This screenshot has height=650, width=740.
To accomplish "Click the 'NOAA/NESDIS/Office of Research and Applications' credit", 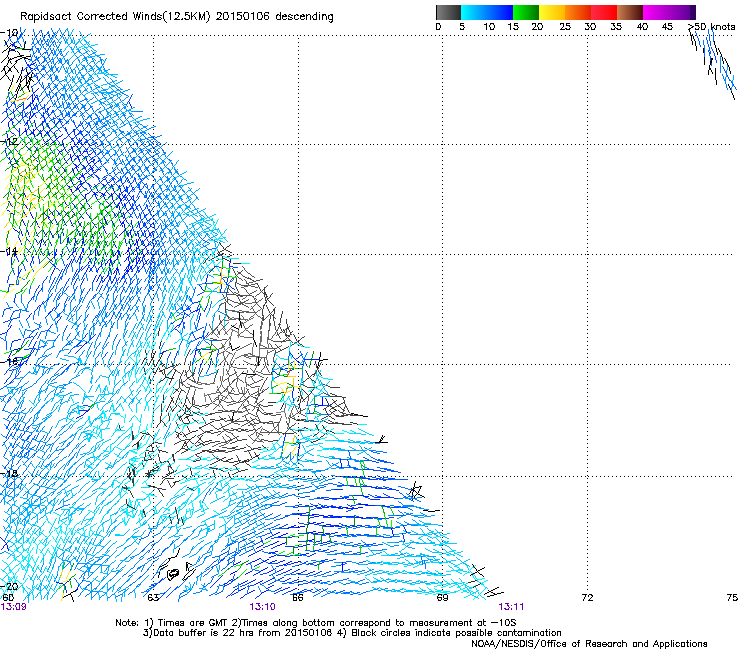I will (589, 644).
